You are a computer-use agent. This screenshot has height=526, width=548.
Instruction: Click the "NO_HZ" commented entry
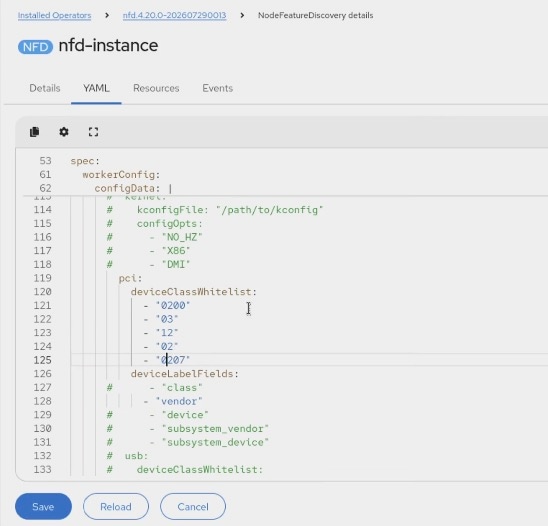pyautogui.click(x=182, y=237)
